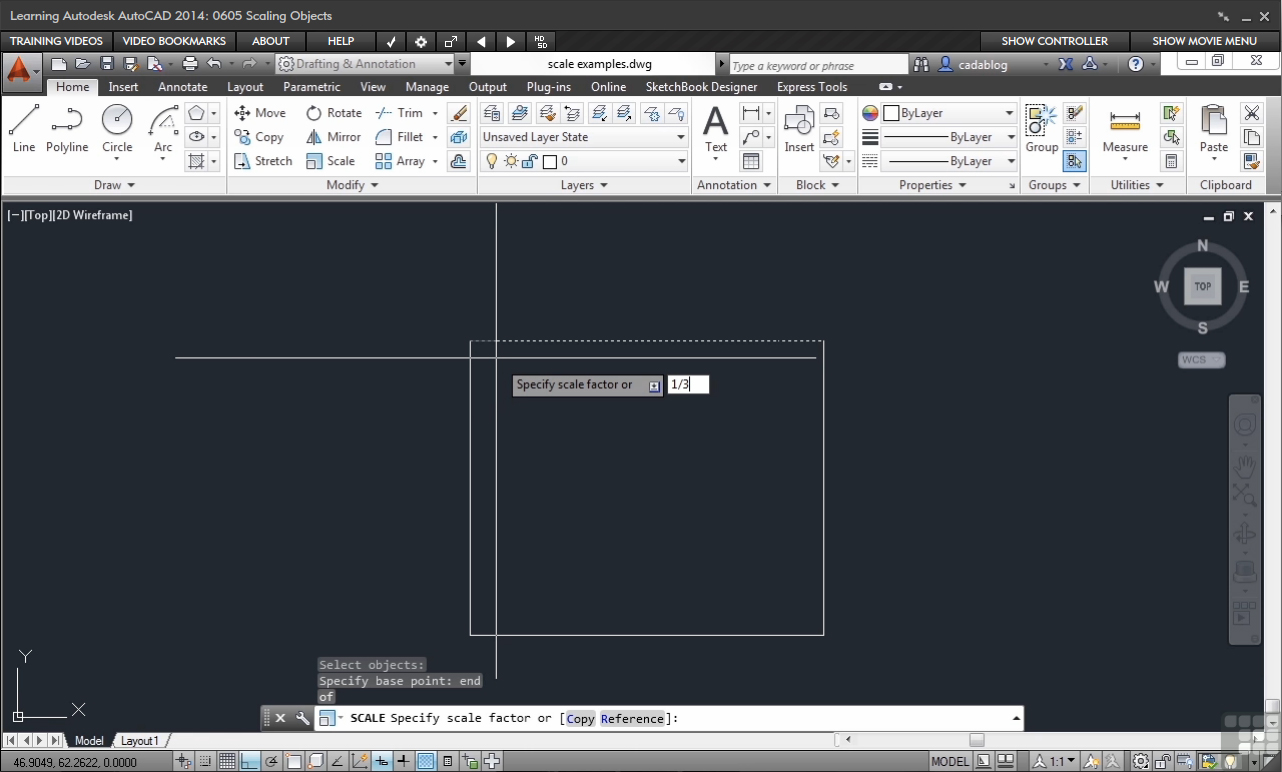Open the Measure utility
The height and width of the screenshot is (772, 1282).
(1125, 130)
